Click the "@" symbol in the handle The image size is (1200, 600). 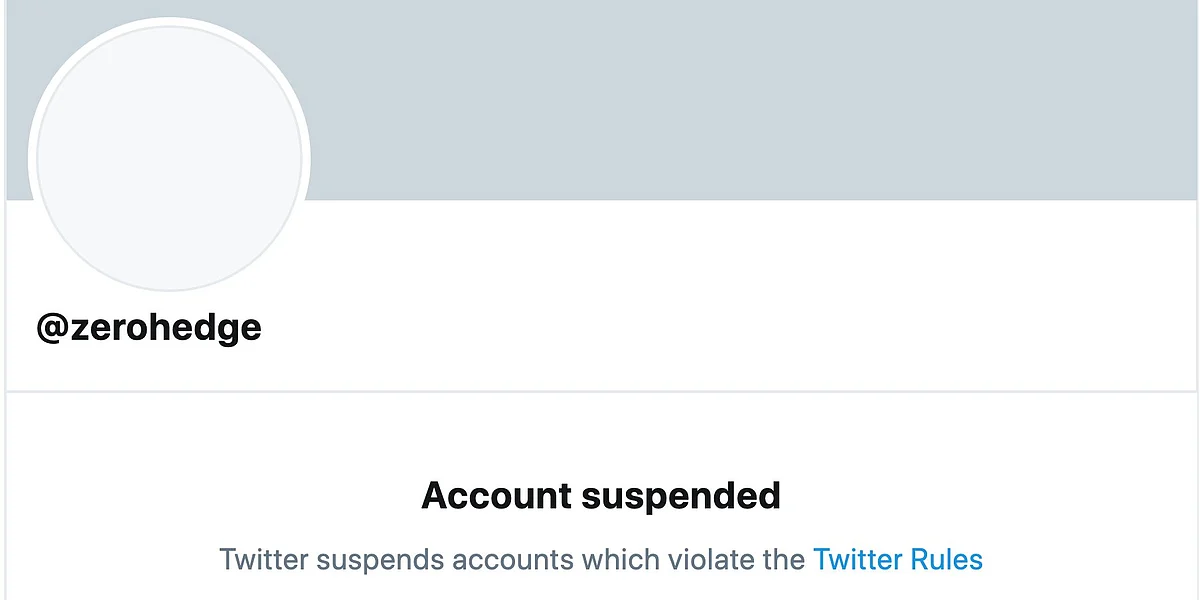52,328
